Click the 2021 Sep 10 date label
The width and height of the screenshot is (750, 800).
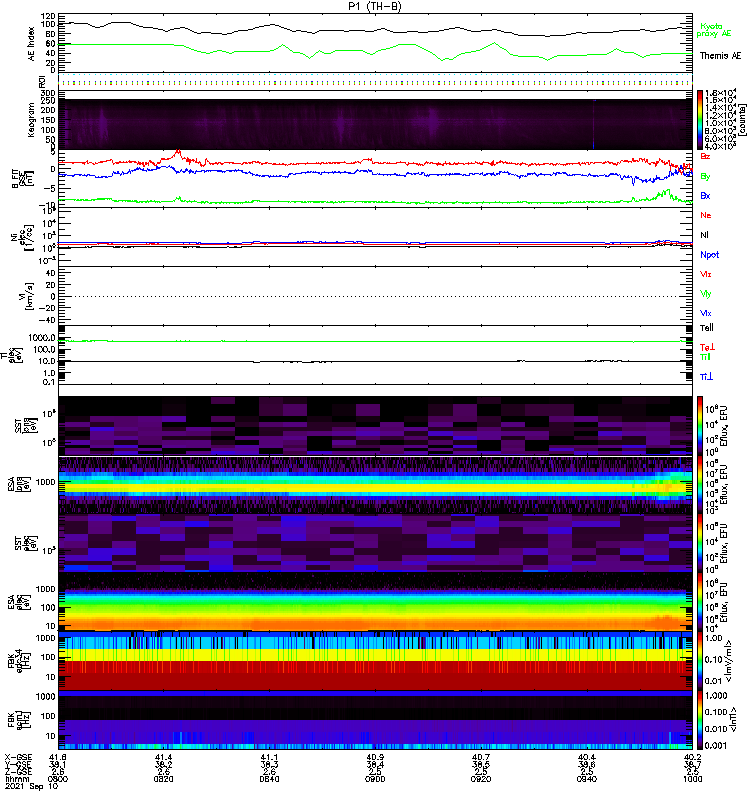[x=32, y=787]
